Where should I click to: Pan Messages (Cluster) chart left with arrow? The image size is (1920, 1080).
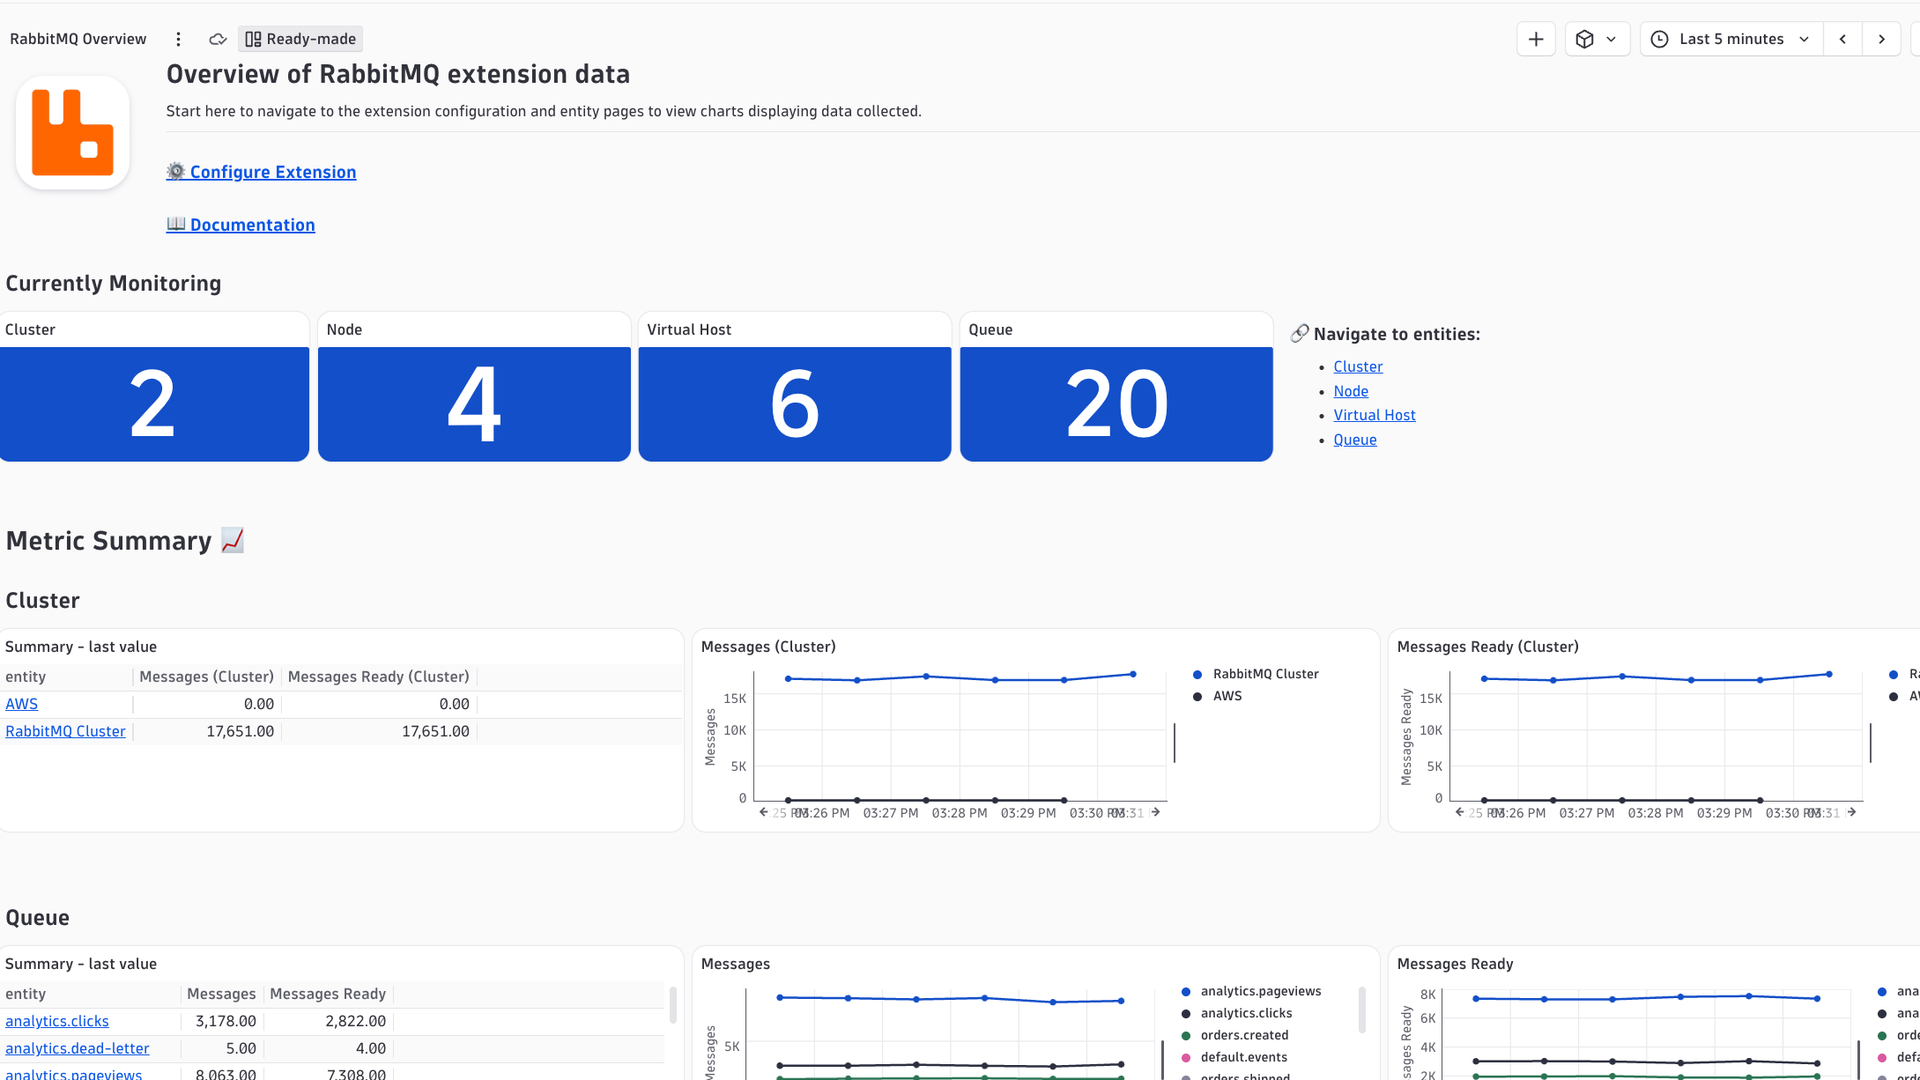[x=764, y=812]
